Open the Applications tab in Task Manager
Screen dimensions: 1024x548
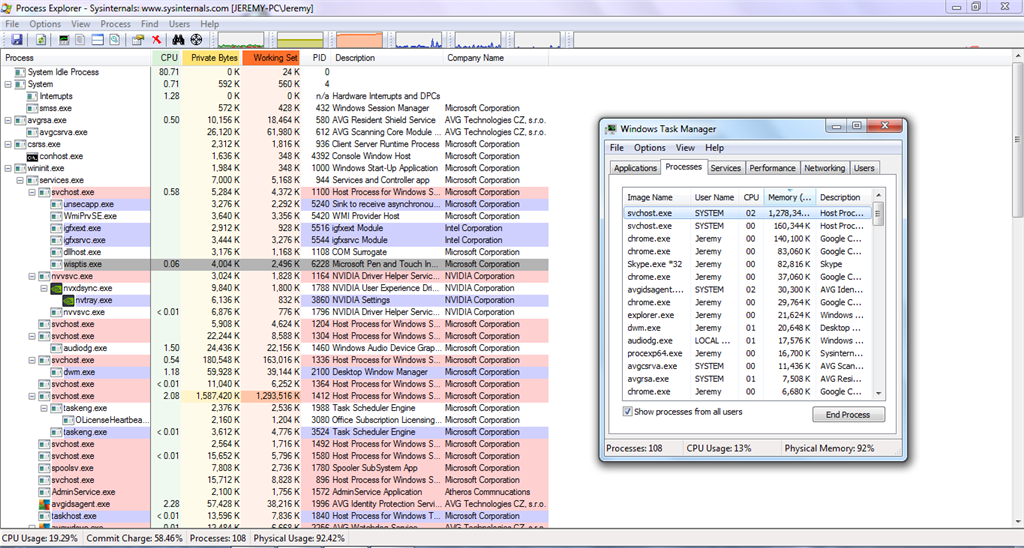[x=635, y=168]
